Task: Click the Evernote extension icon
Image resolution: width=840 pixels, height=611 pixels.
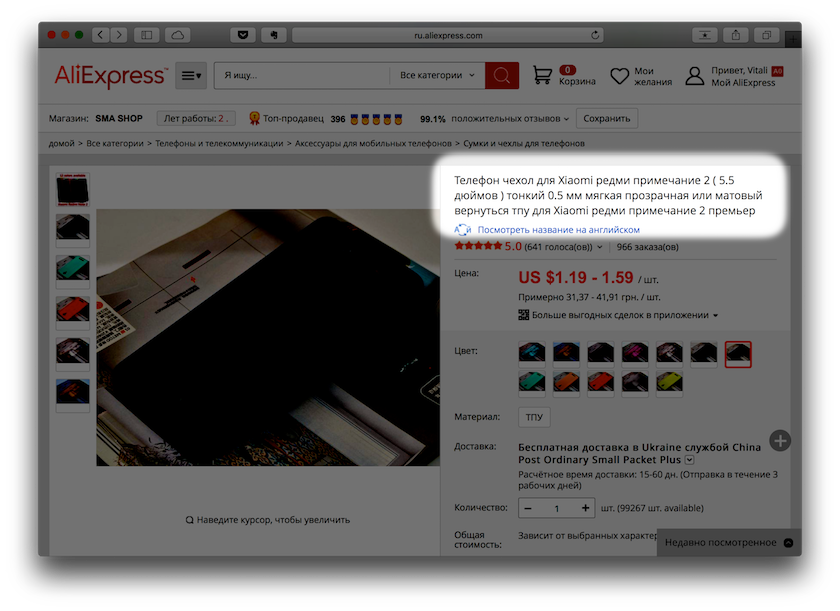Action: click(x=274, y=35)
